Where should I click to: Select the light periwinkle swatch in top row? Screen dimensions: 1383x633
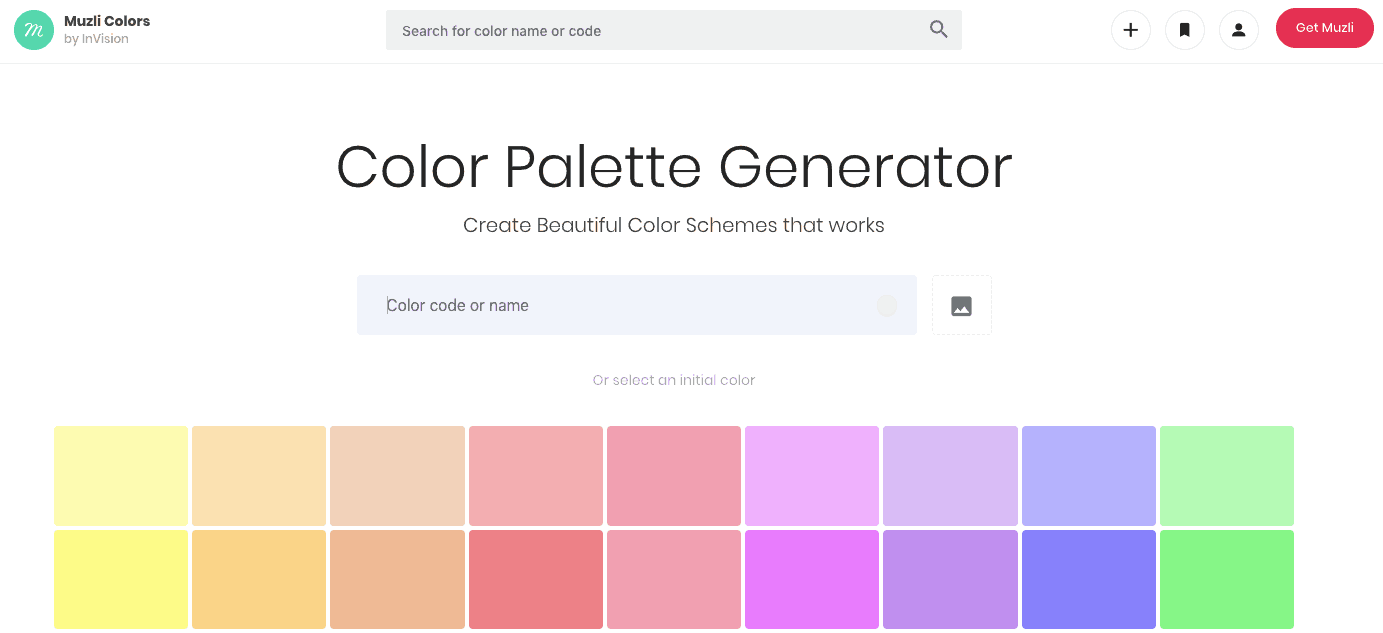click(x=1089, y=476)
